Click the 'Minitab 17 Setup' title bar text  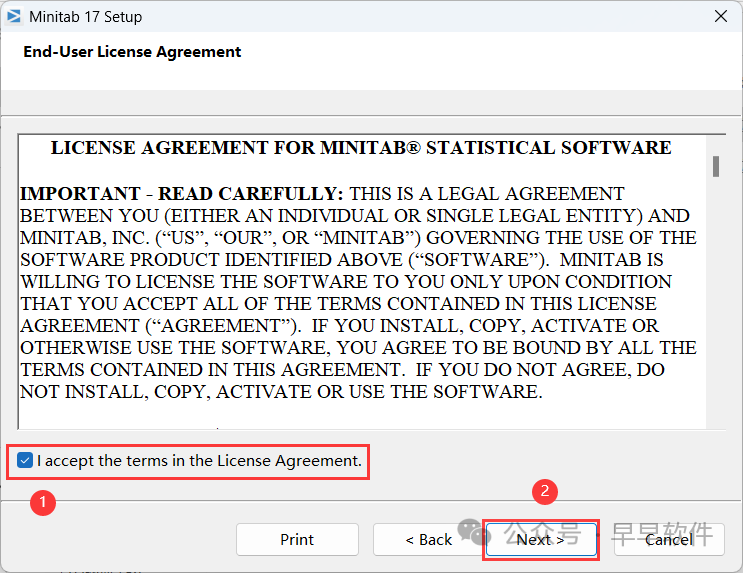click(x=88, y=16)
